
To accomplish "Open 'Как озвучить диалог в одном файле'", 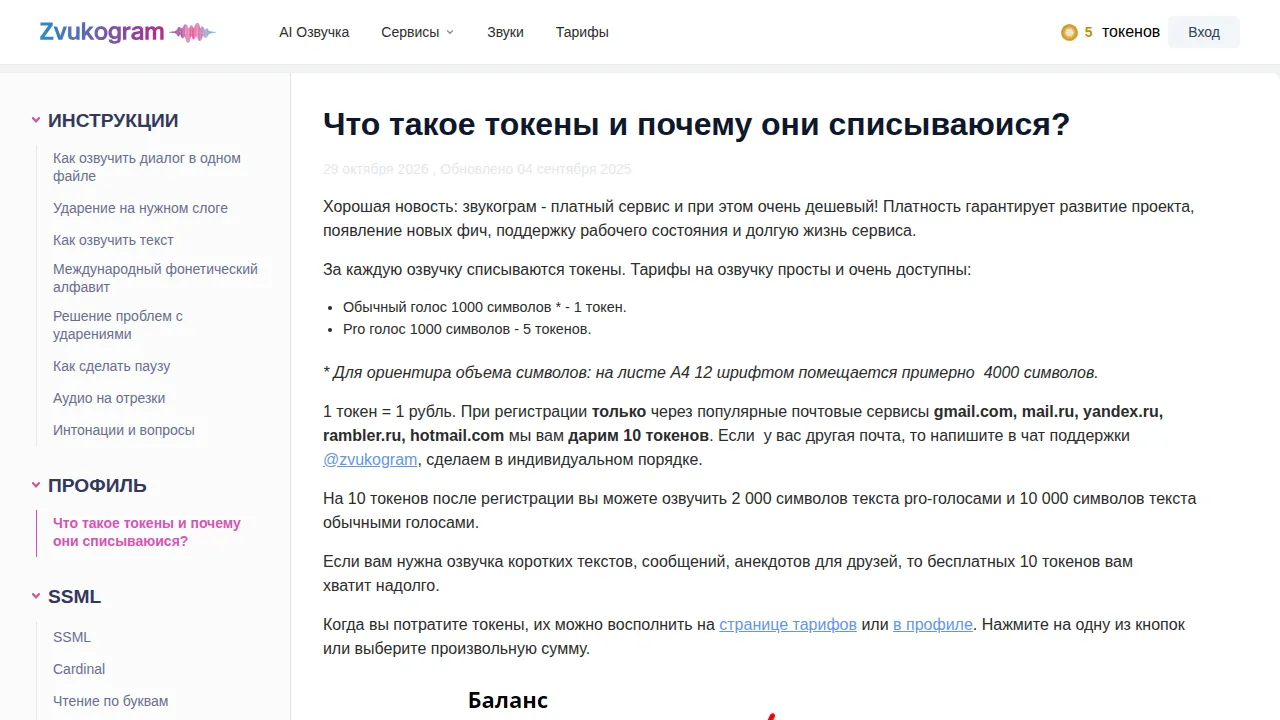I will coord(147,167).
